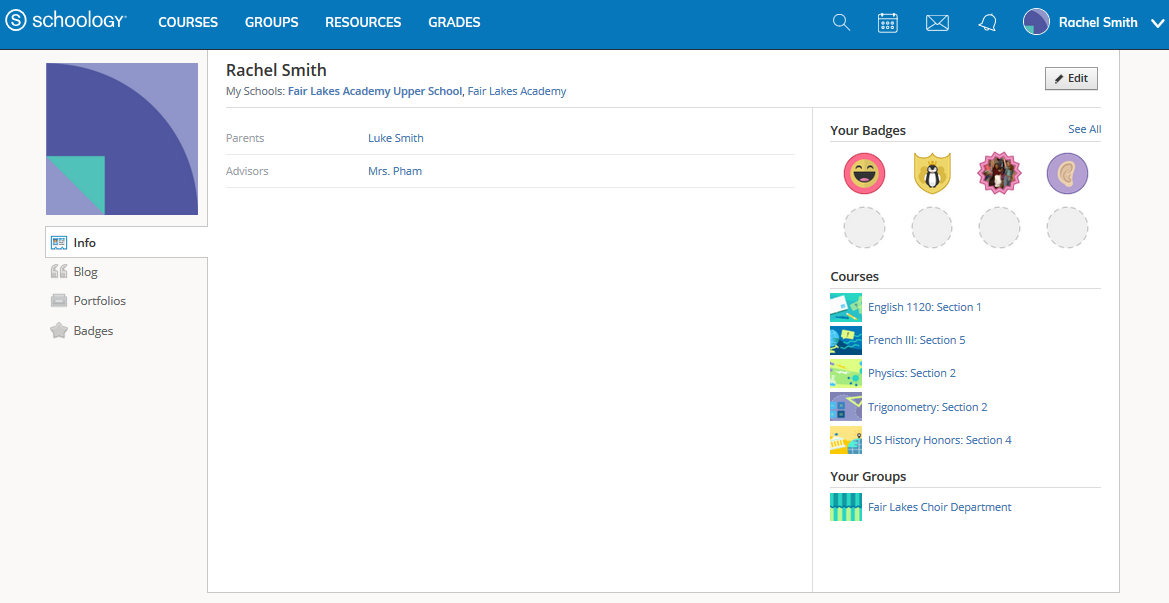Click the French III course thumbnail
Viewport: 1169px width, 603px height.
(x=845, y=340)
